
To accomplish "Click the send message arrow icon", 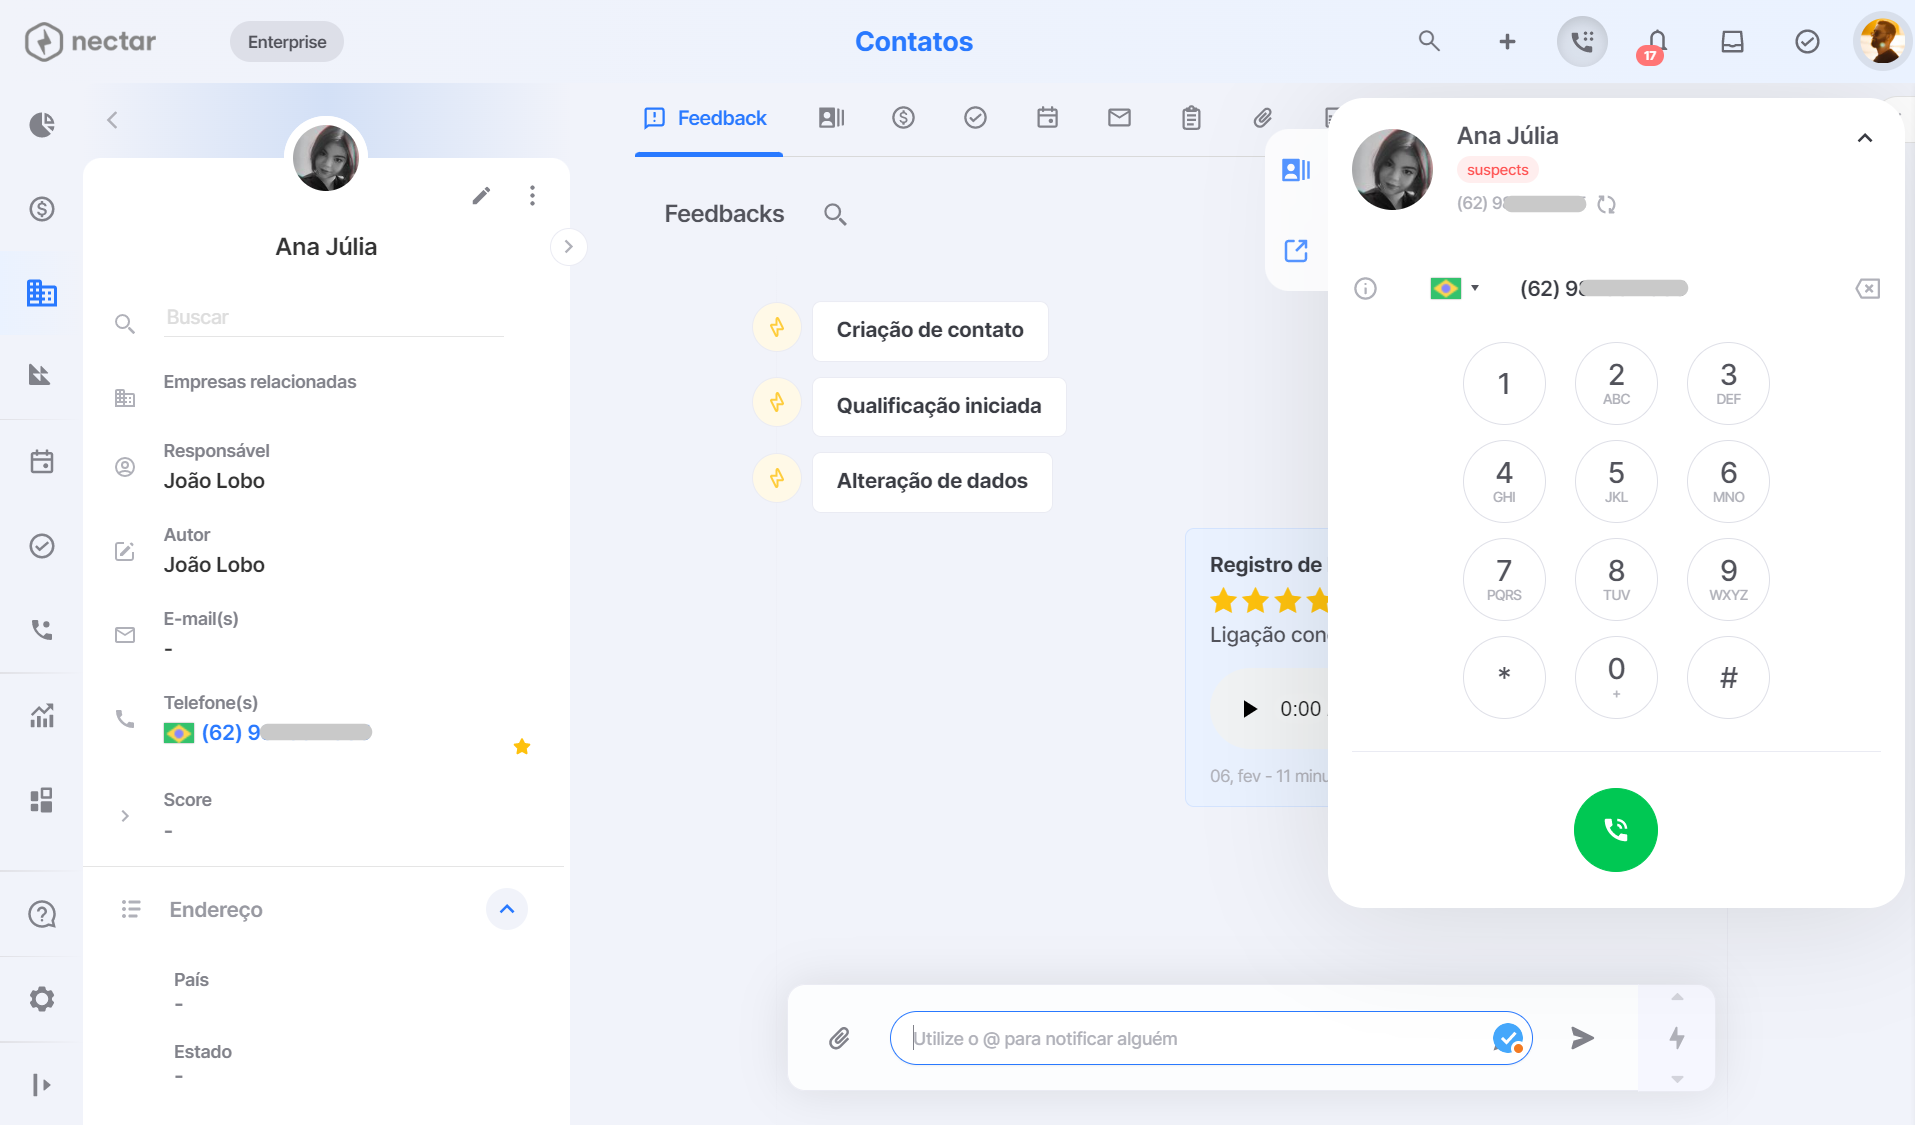I will [1582, 1038].
